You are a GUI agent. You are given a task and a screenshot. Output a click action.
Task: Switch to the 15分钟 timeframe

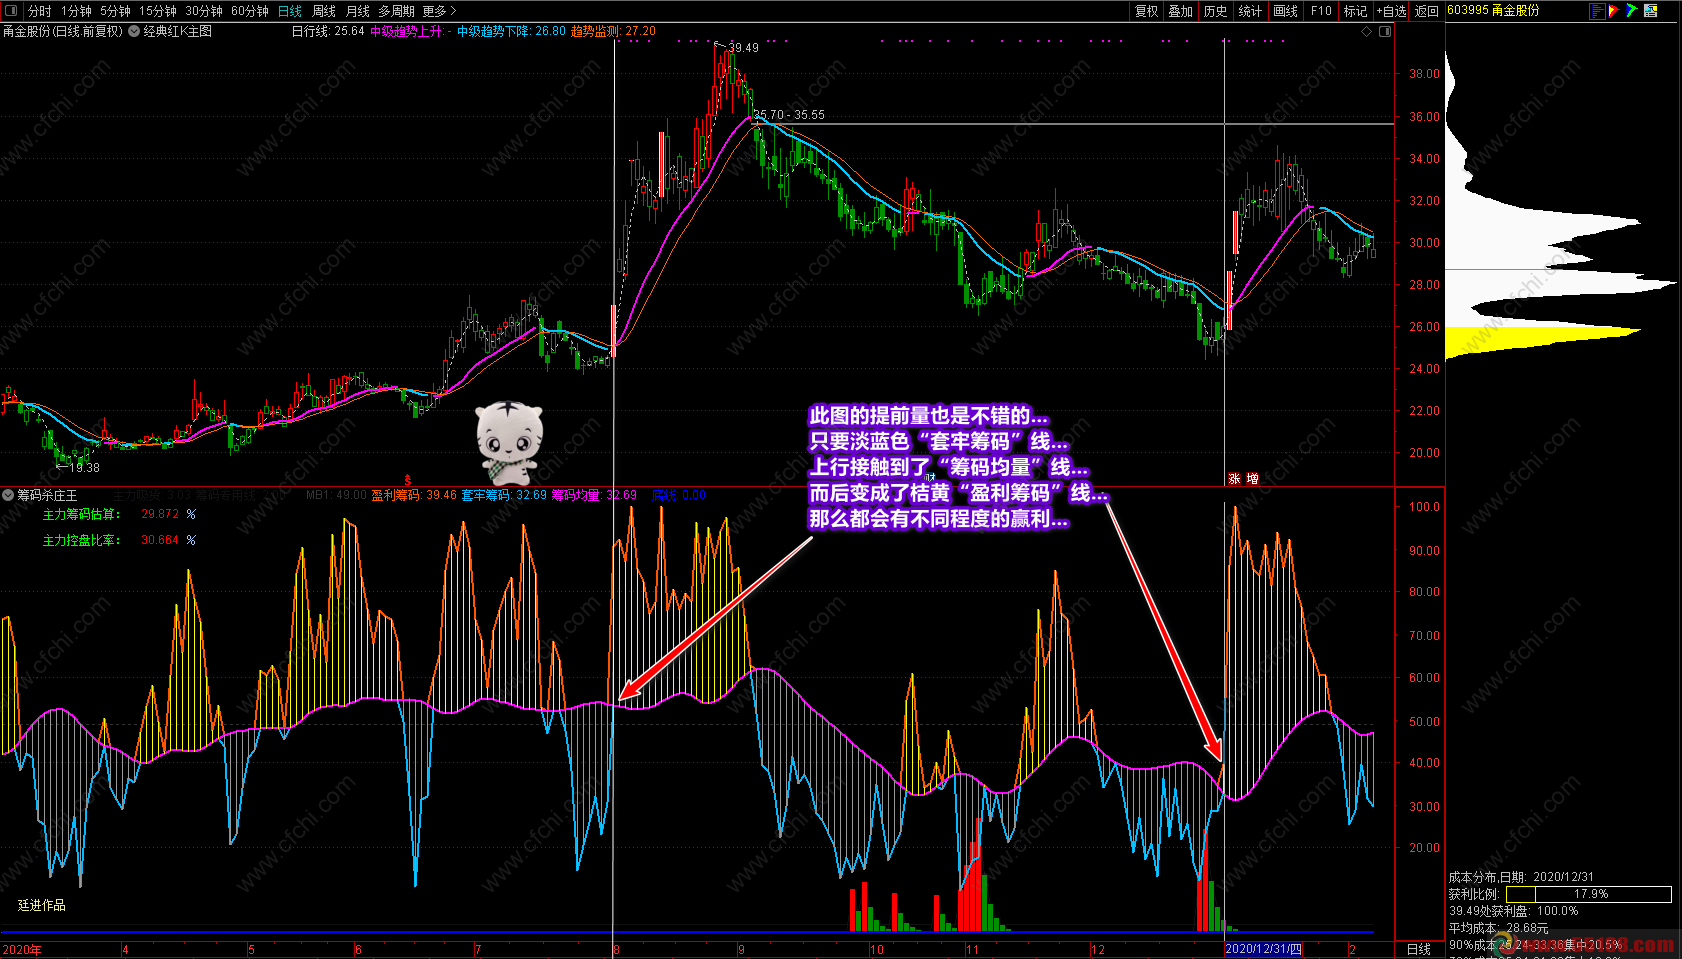pyautogui.click(x=158, y=11)
